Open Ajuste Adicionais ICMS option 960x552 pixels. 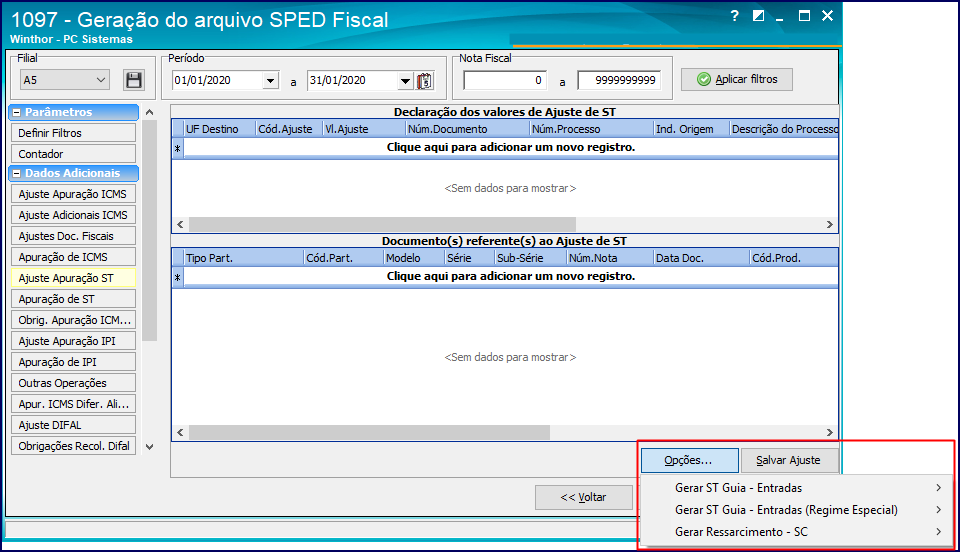click(x=73, y=215)
